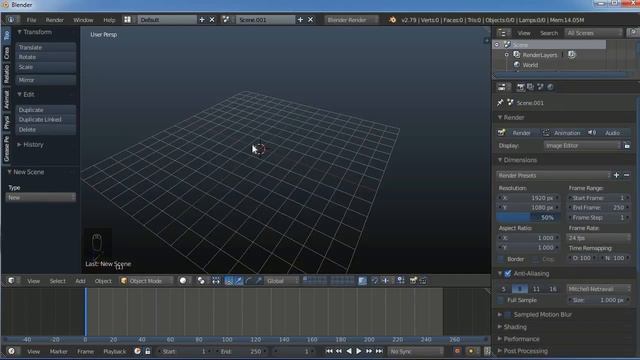Click the scene browse icon beside Scene.001
This screenshot has height=360, width=640.
coord(226,20)
